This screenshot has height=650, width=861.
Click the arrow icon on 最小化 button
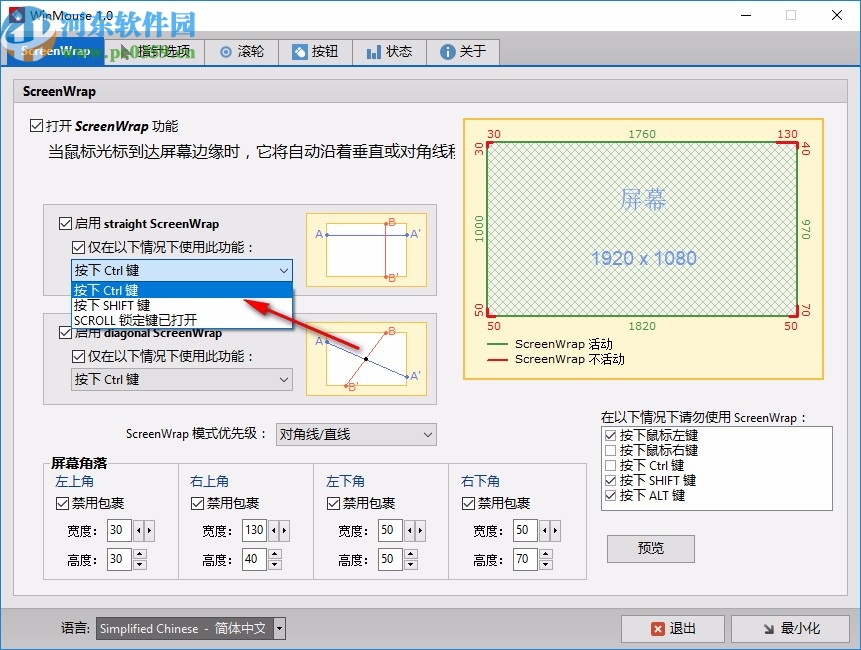[x=769, y=629]
